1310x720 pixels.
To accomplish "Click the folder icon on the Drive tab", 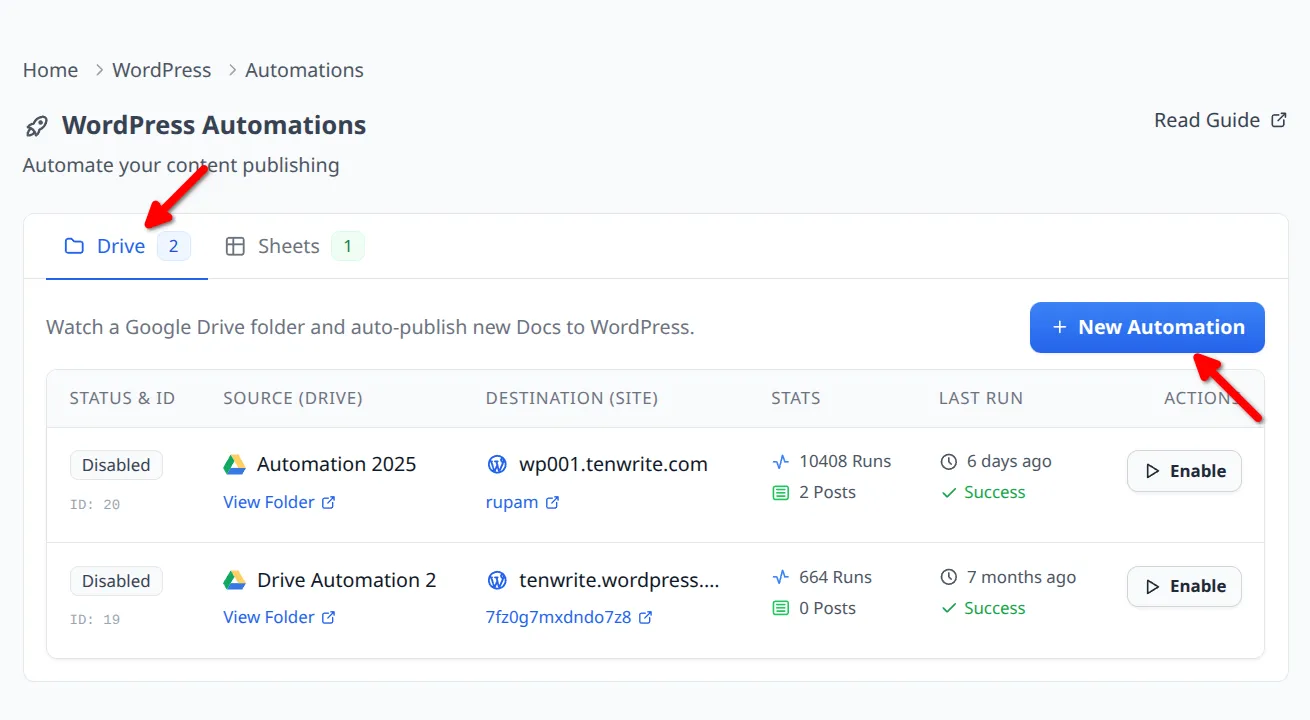I will click(73, 245).
